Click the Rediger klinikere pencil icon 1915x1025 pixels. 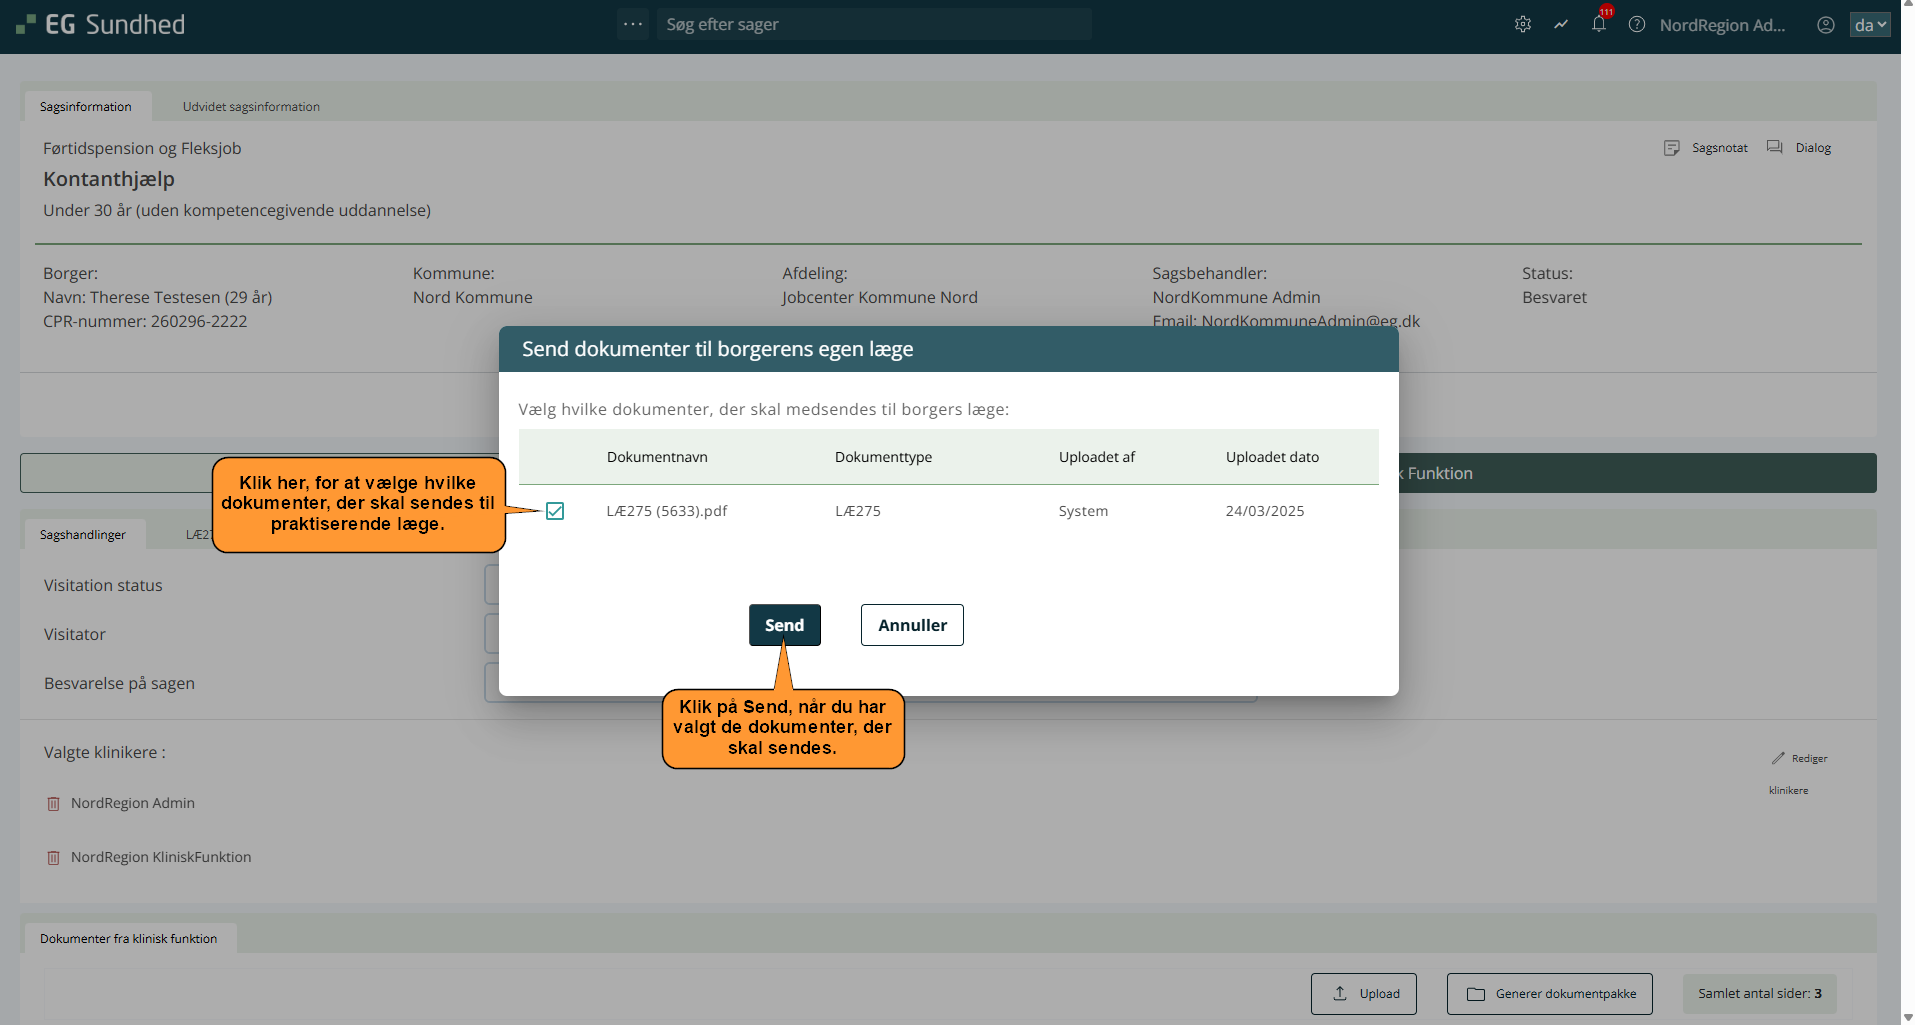(1778, 759)
